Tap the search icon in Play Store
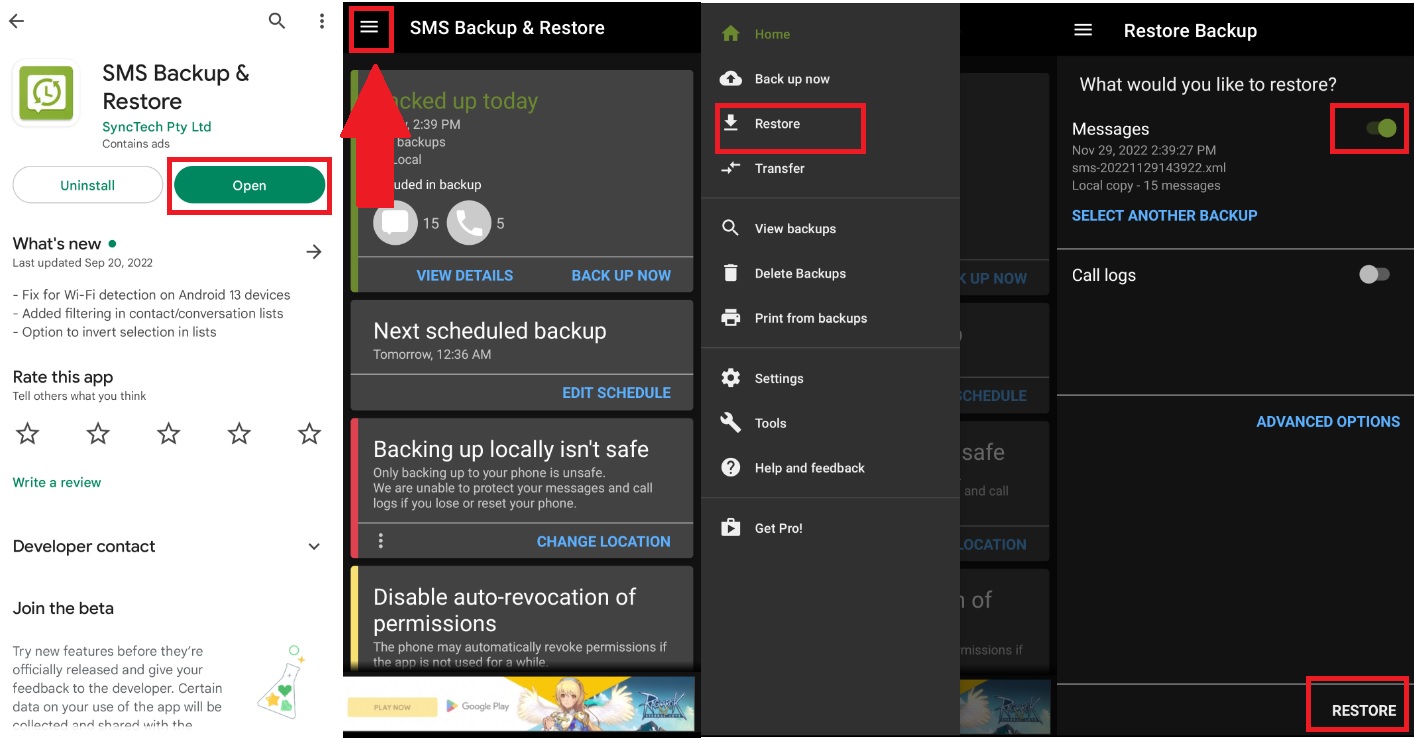Screen dimensions: 1414x738 click(277, 21)
